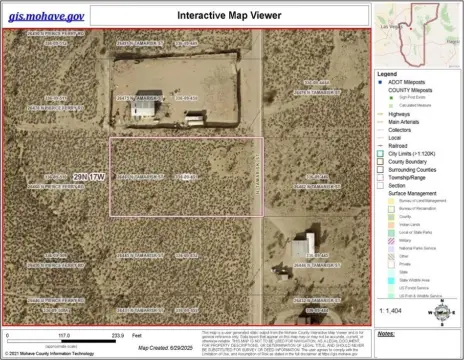
Task: Click the Calculated Measure legend symbol
Action: tap(391, 106)
